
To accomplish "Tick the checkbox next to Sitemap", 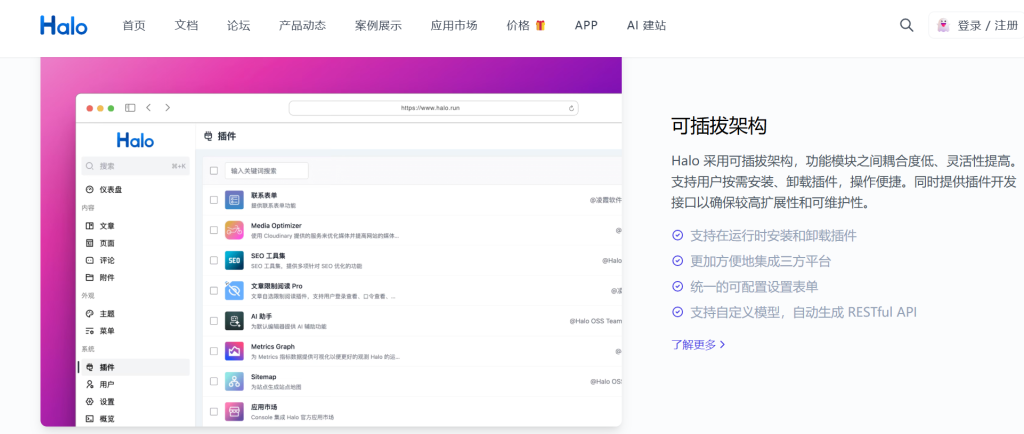I will pos(213,381).
